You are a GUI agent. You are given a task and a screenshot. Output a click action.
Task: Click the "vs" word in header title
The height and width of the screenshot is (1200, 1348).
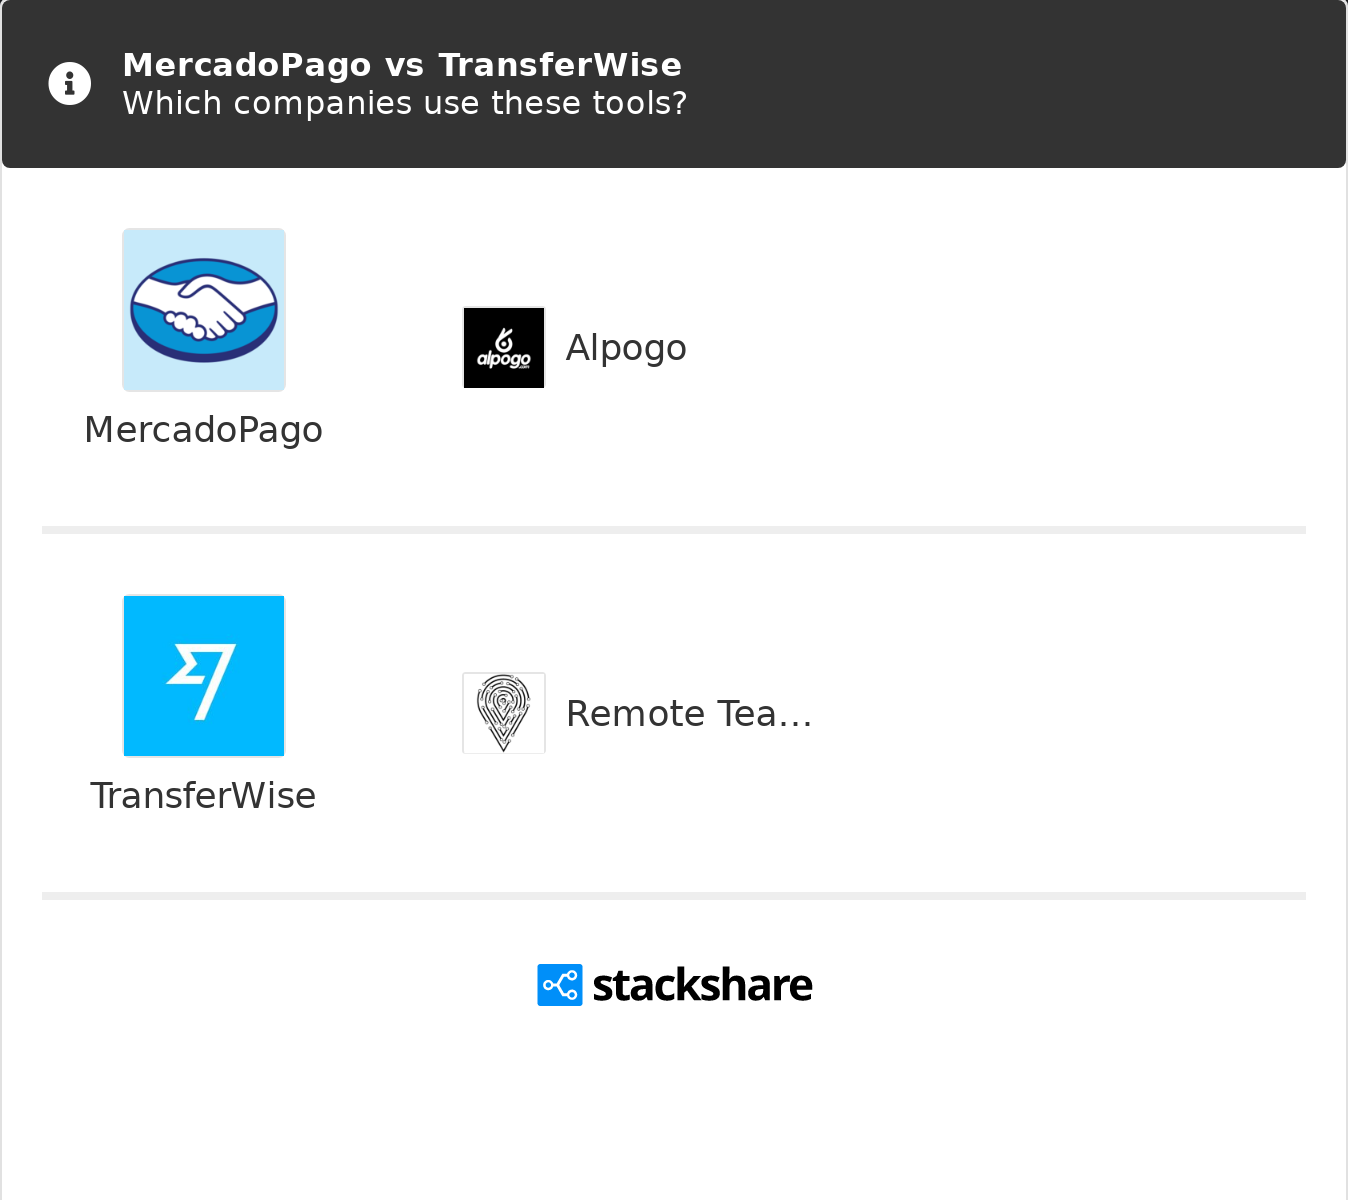pos(404,65)
